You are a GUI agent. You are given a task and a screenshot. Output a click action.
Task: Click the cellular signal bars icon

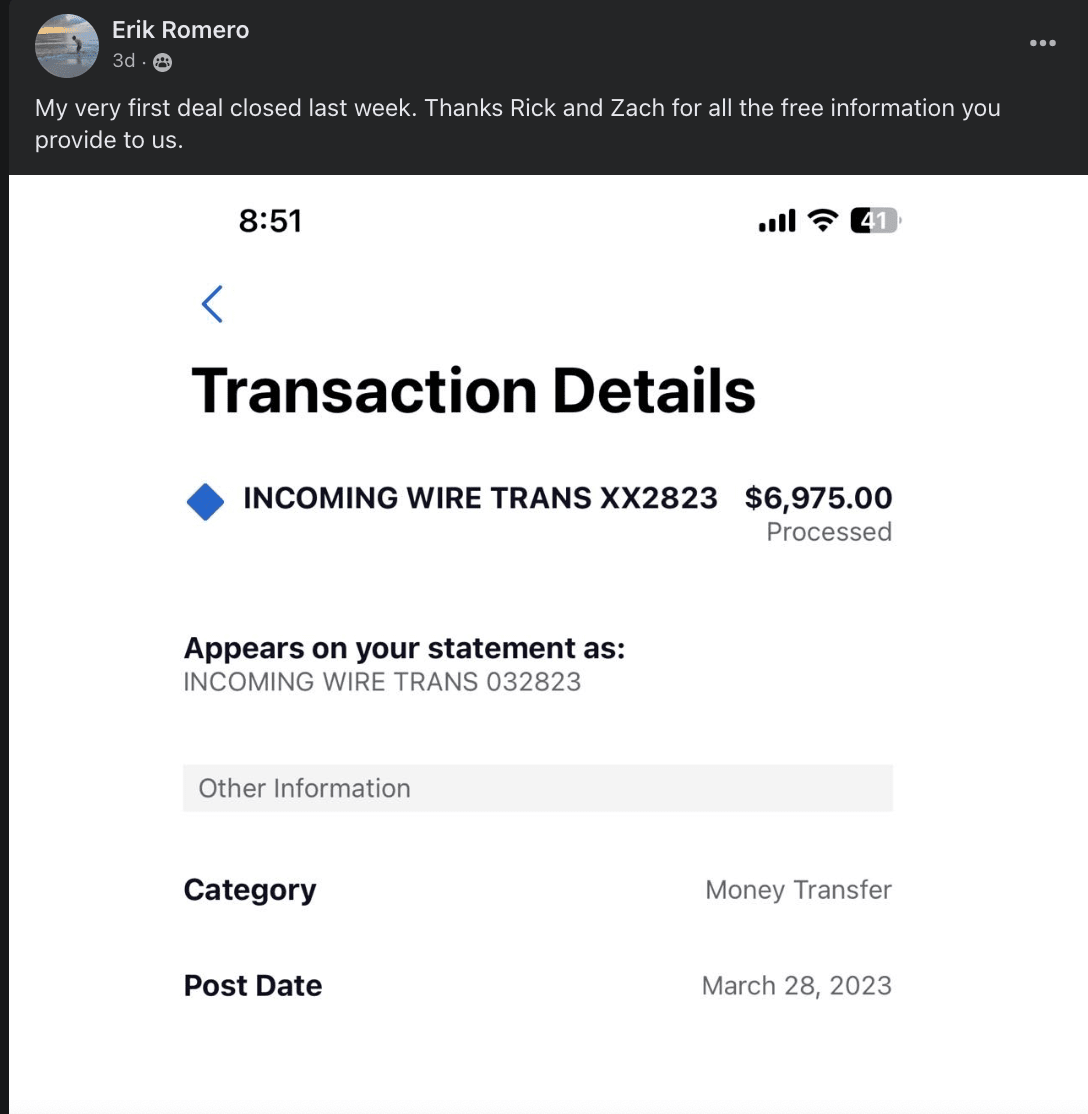tap(777, 221)
